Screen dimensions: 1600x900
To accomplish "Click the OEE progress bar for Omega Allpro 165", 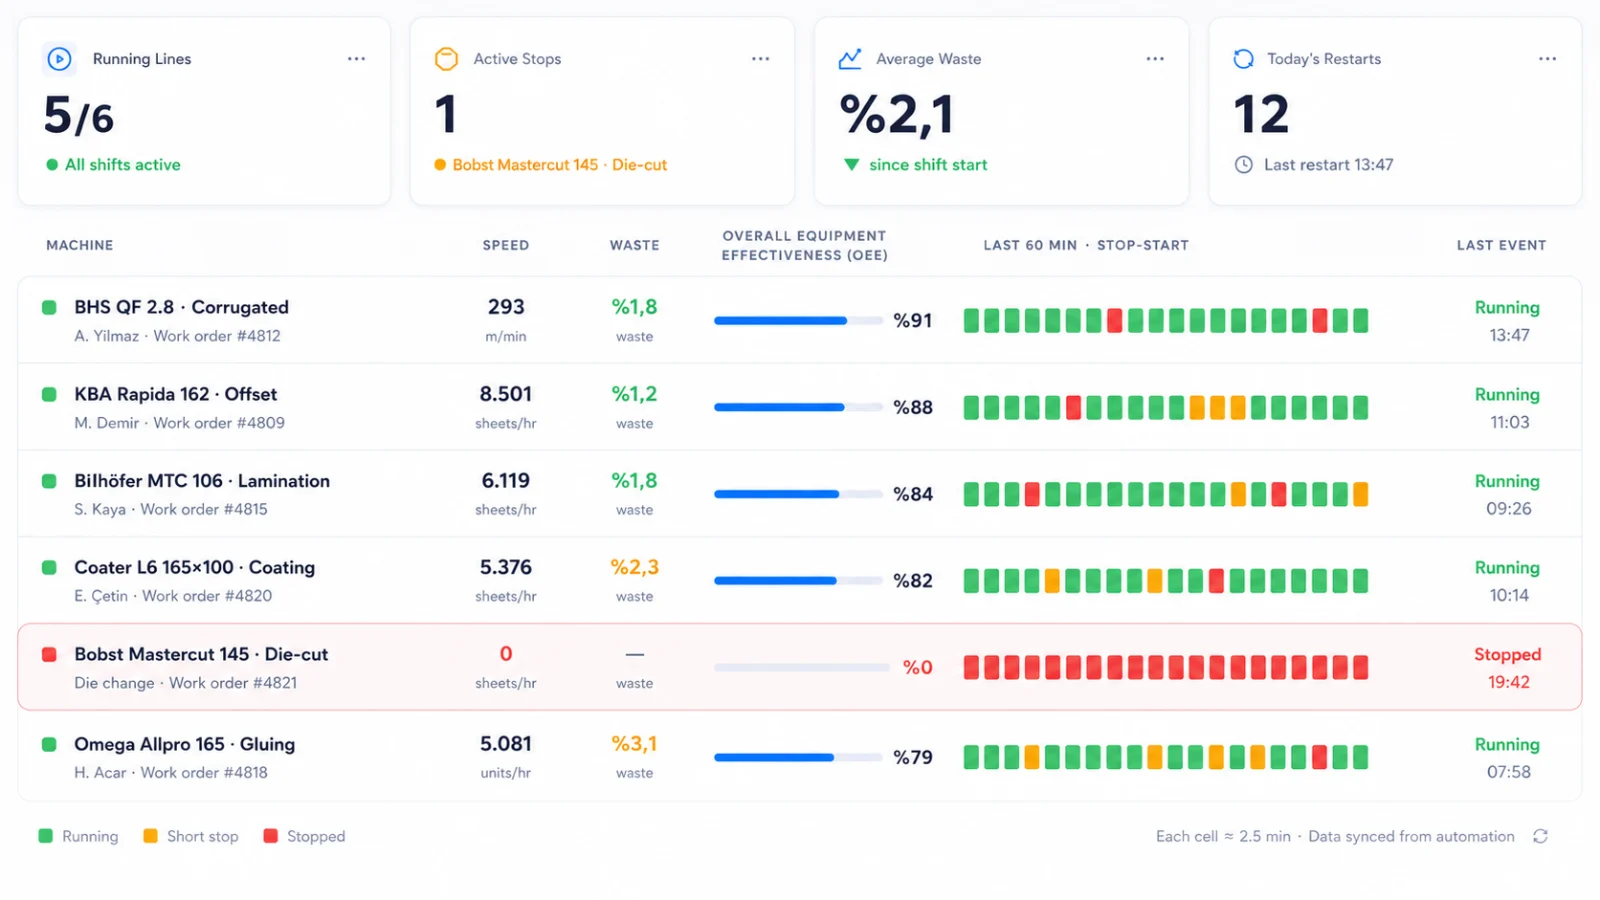I will (x=798, y=758).
